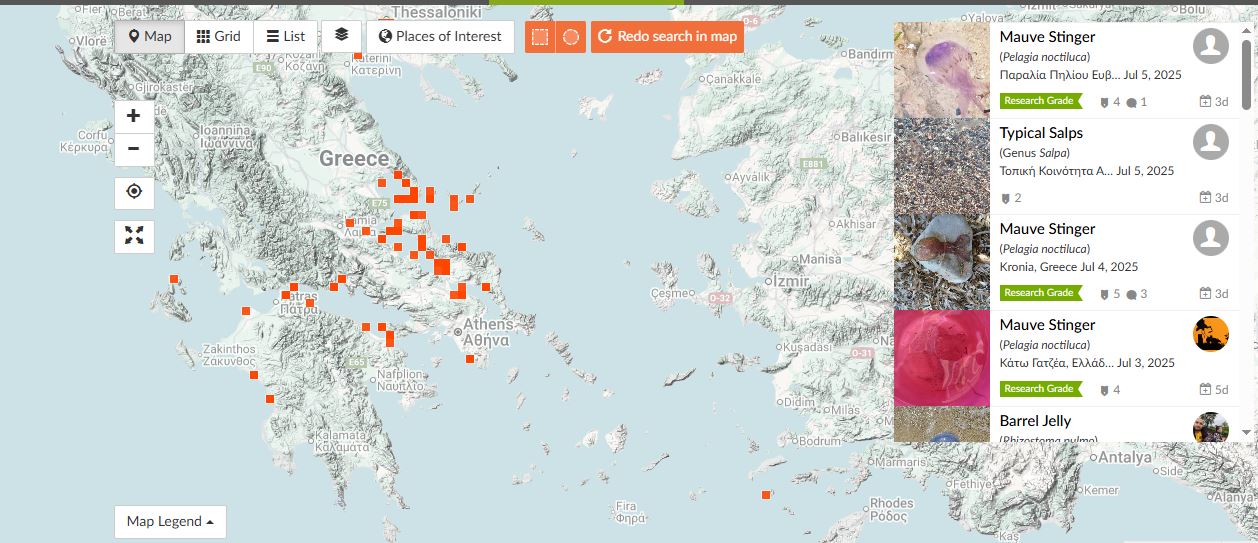
Task: Toggle full screen map view
Action: tap(134, 236)
